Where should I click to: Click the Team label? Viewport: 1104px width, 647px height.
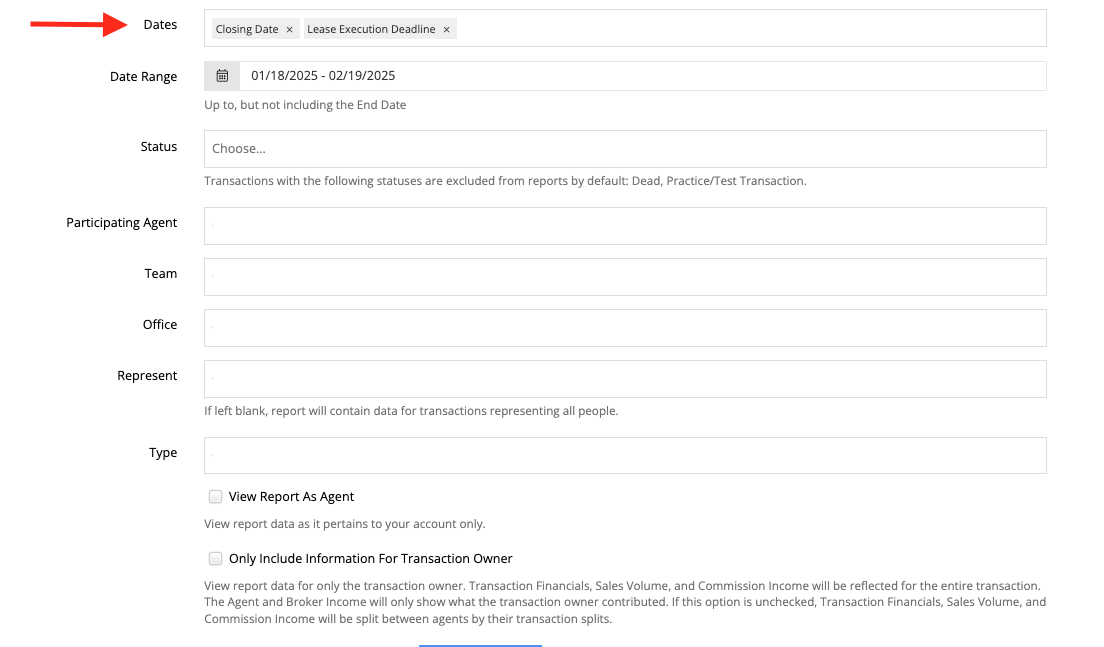click(x=161, y=274)
